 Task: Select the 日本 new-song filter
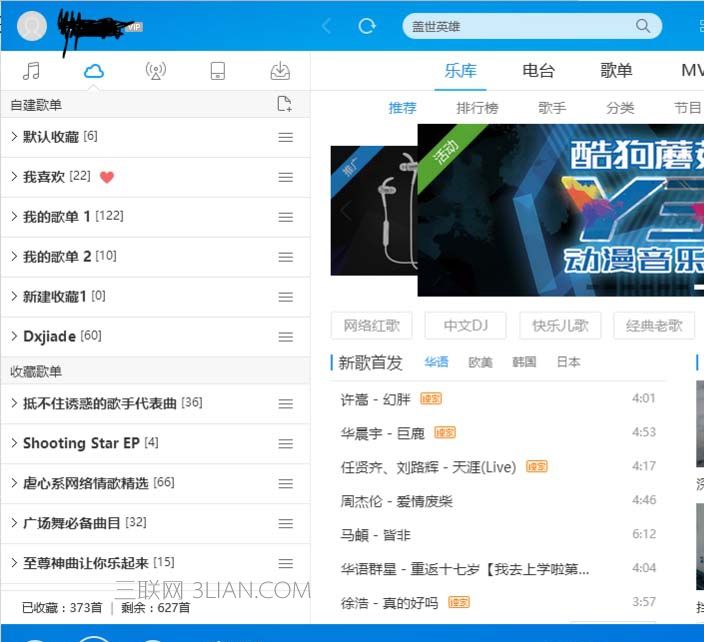pyautogui.click(x=568, y=362)
